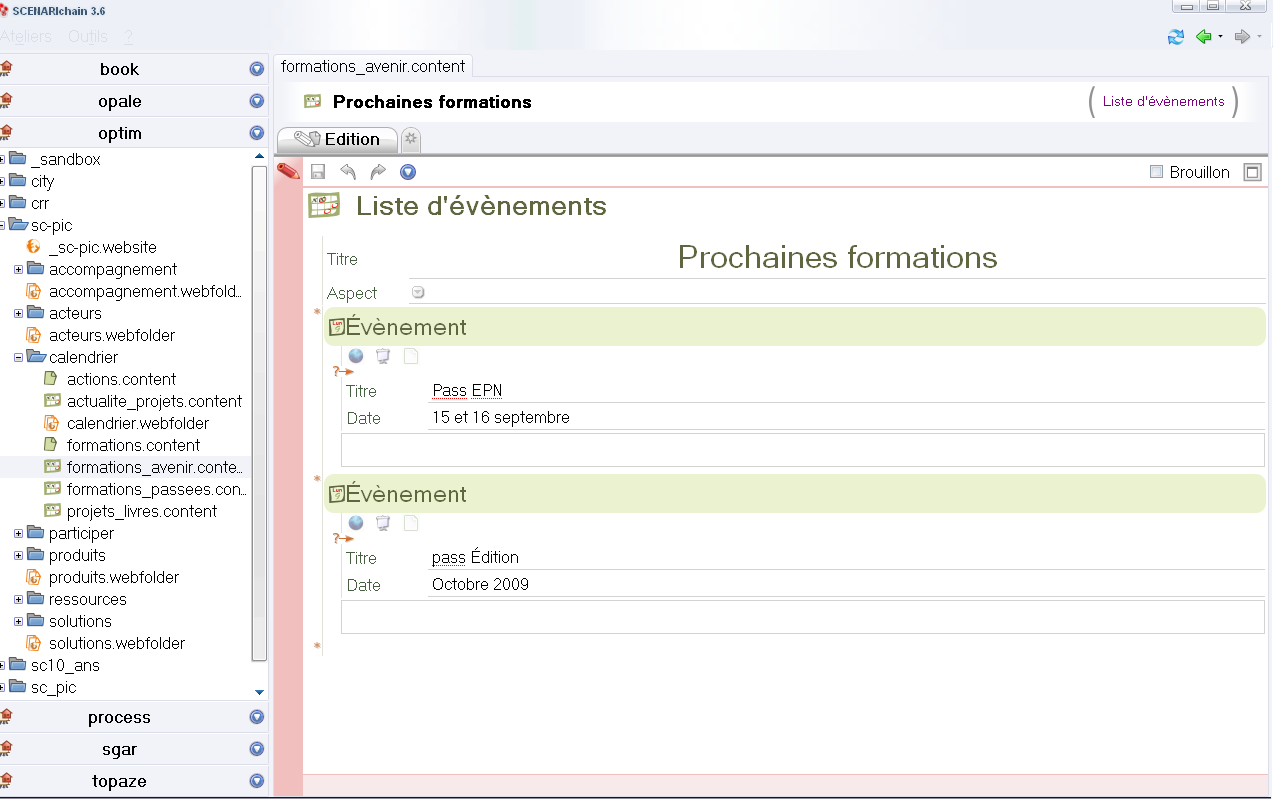Click the save floppy disk icon

click(x=318, y=172)
